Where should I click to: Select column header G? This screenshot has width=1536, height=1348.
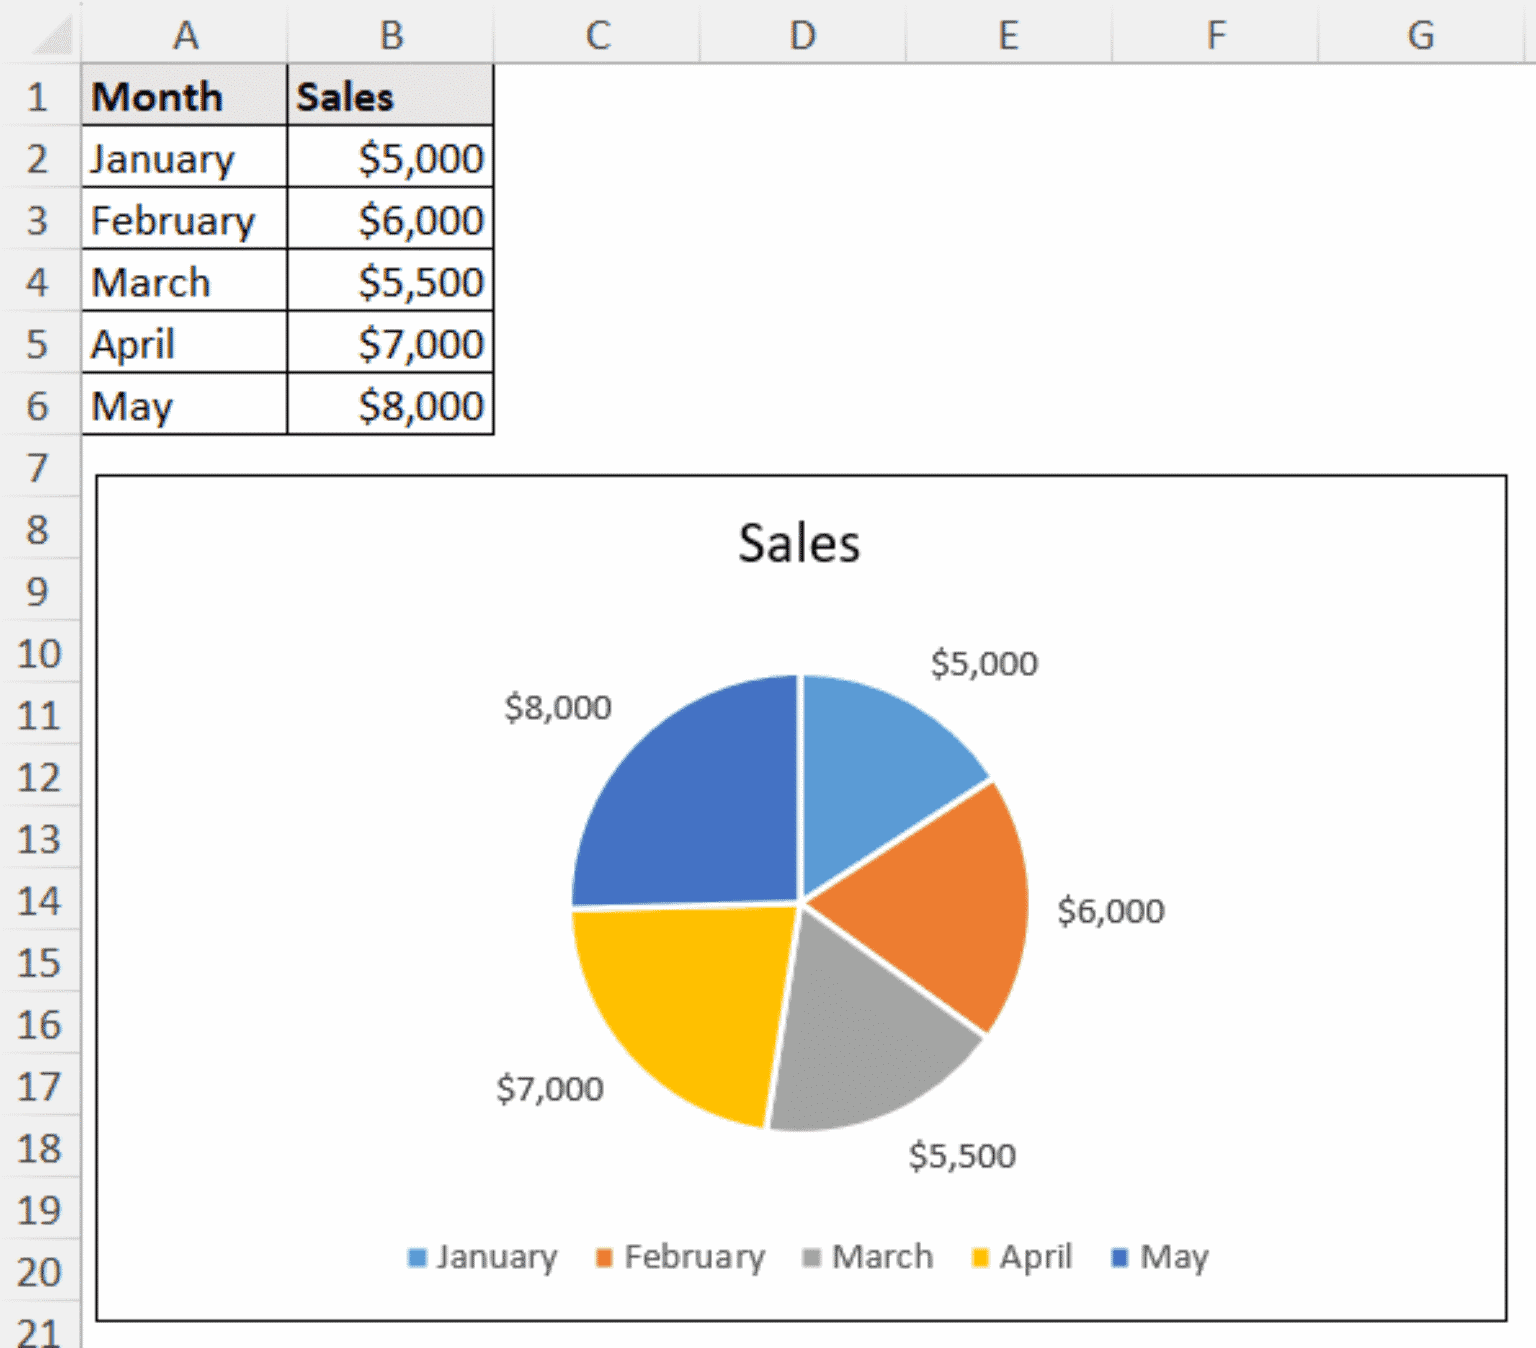1421,35
